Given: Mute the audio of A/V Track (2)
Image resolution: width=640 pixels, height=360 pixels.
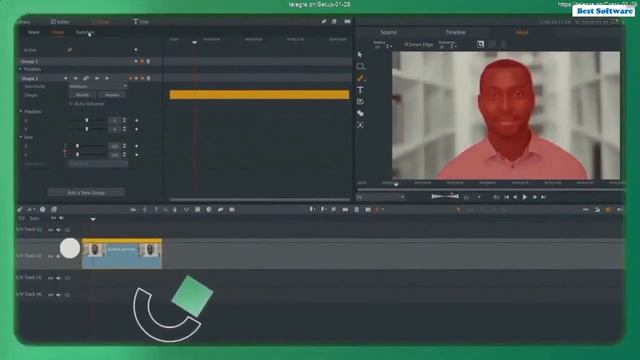Looking at the screenshot, I should coord(59,256).
